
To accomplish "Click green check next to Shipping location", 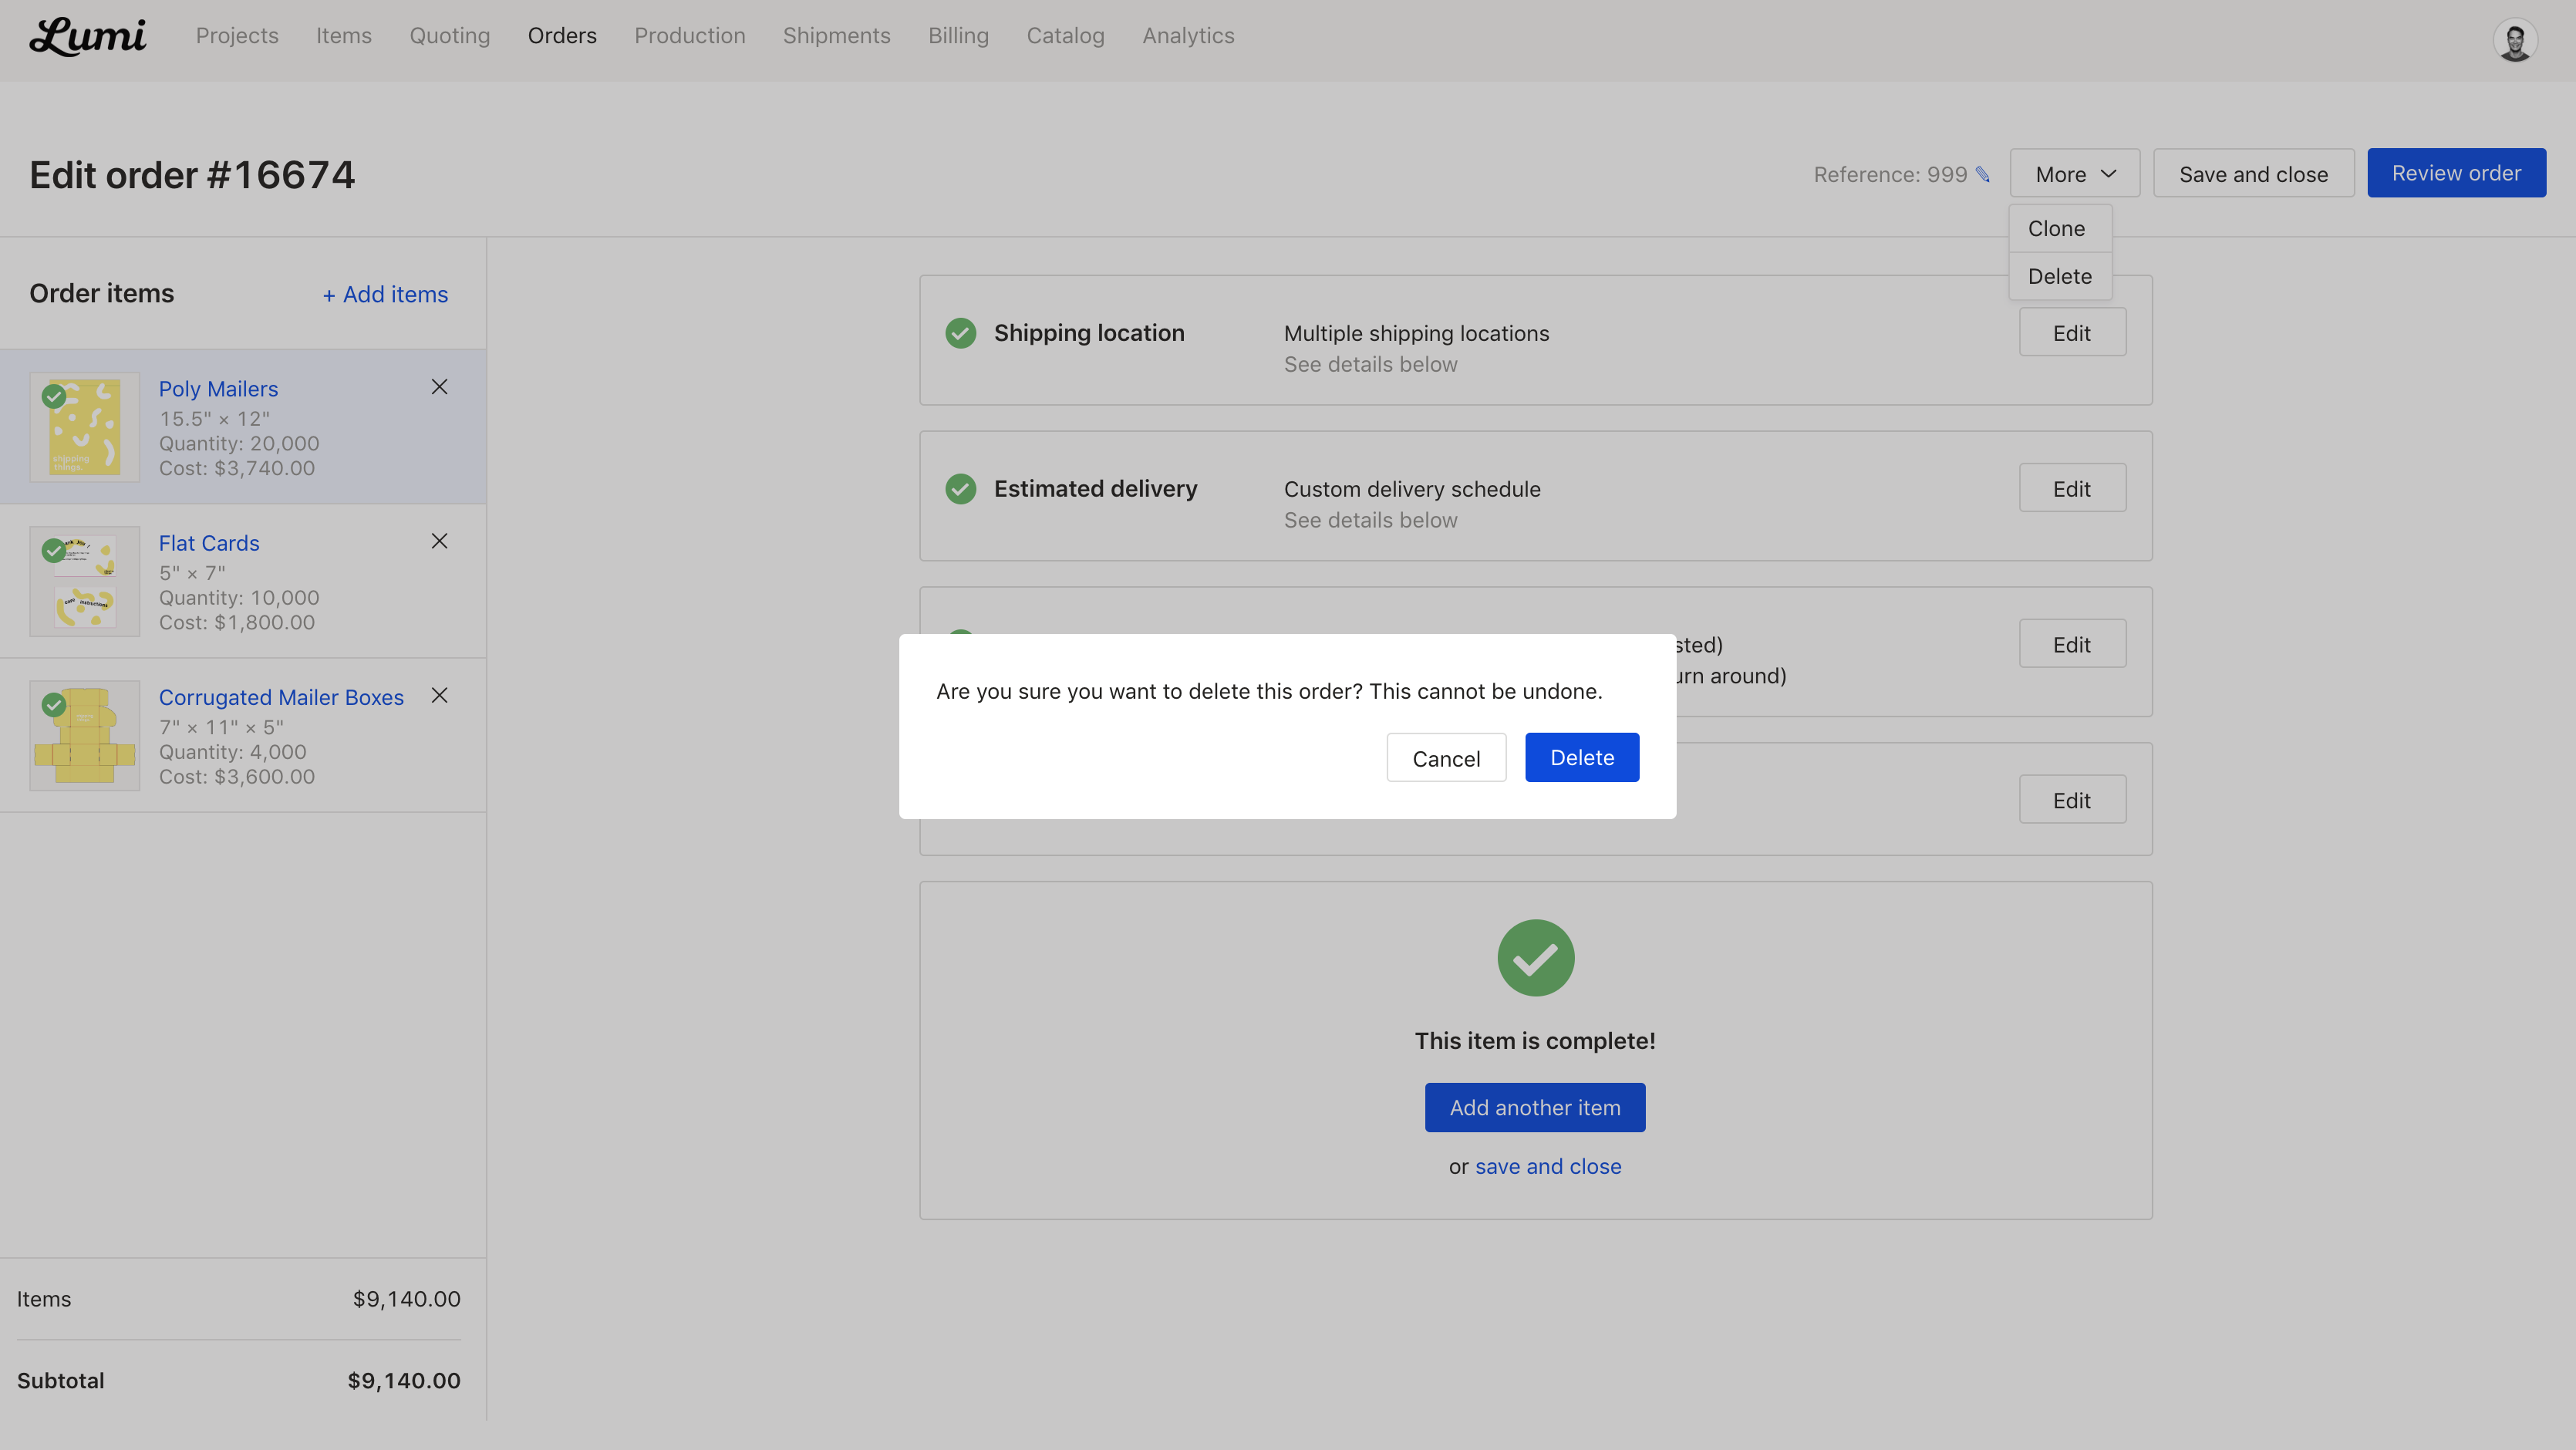I will point(961,333).
